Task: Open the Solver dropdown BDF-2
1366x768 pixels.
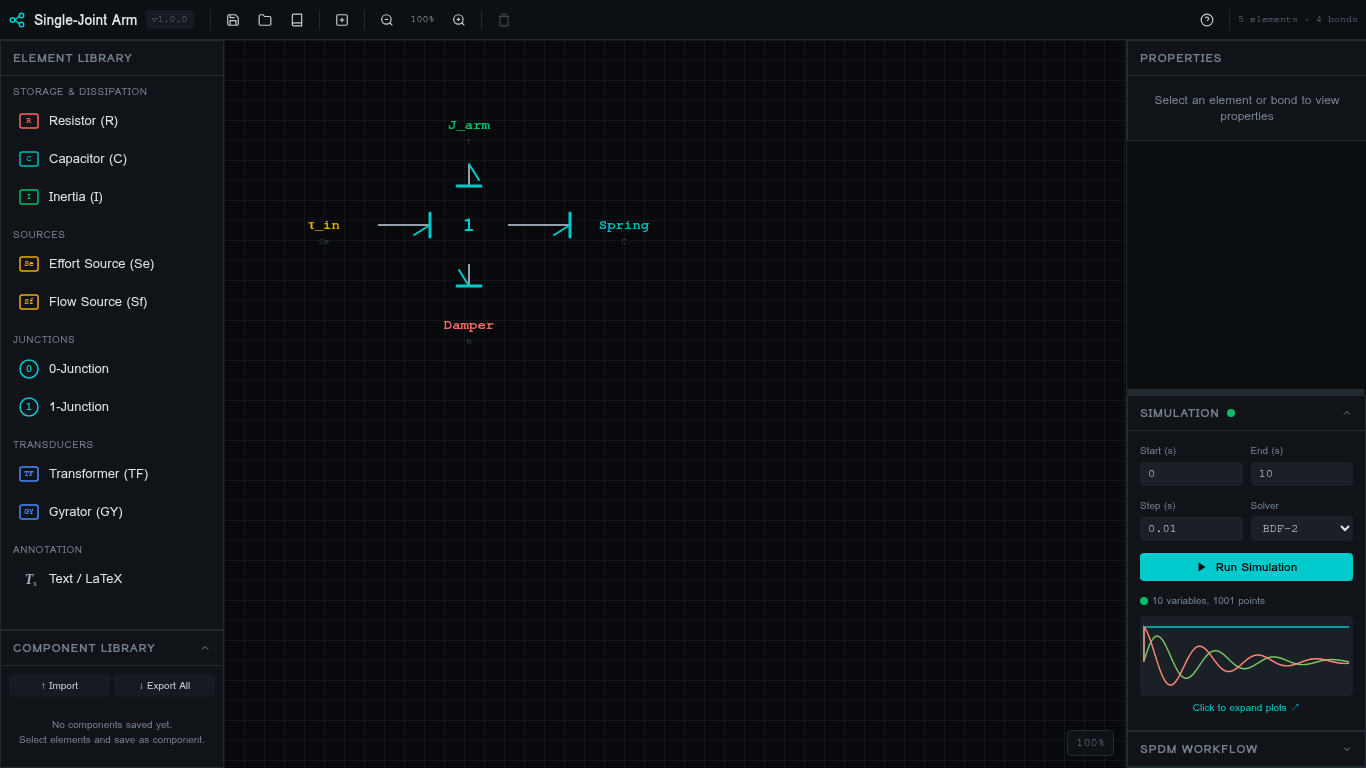Action: click(1301, 528)
